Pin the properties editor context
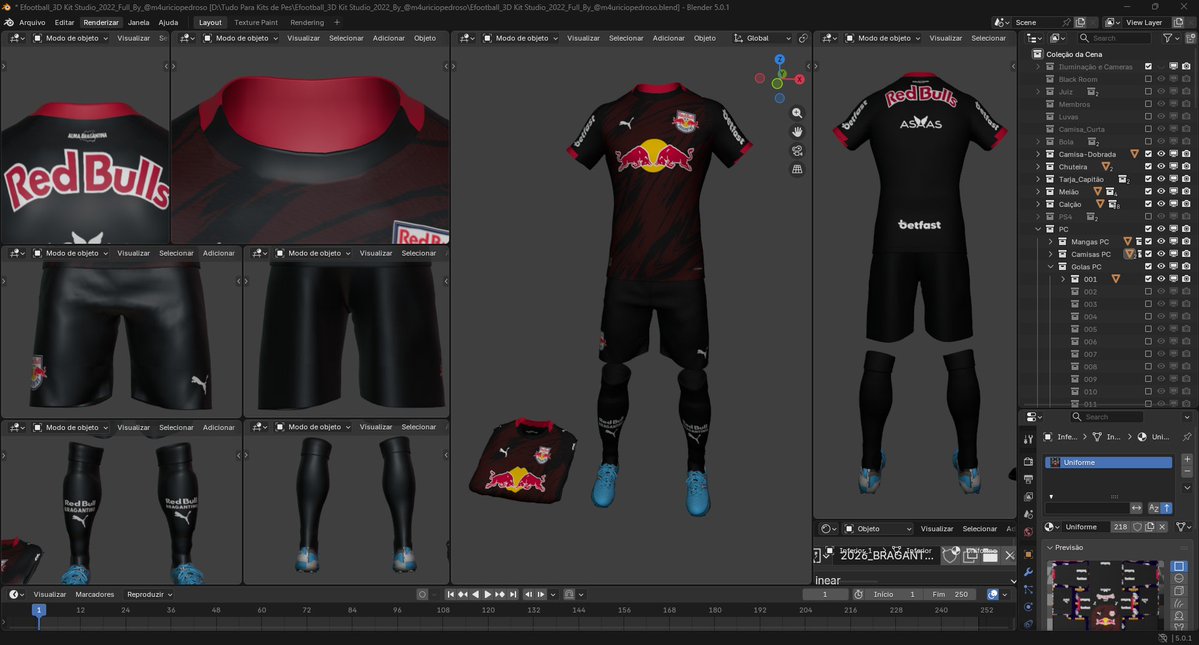This screenshot has width=1199, height=645. pos(1187,436)
